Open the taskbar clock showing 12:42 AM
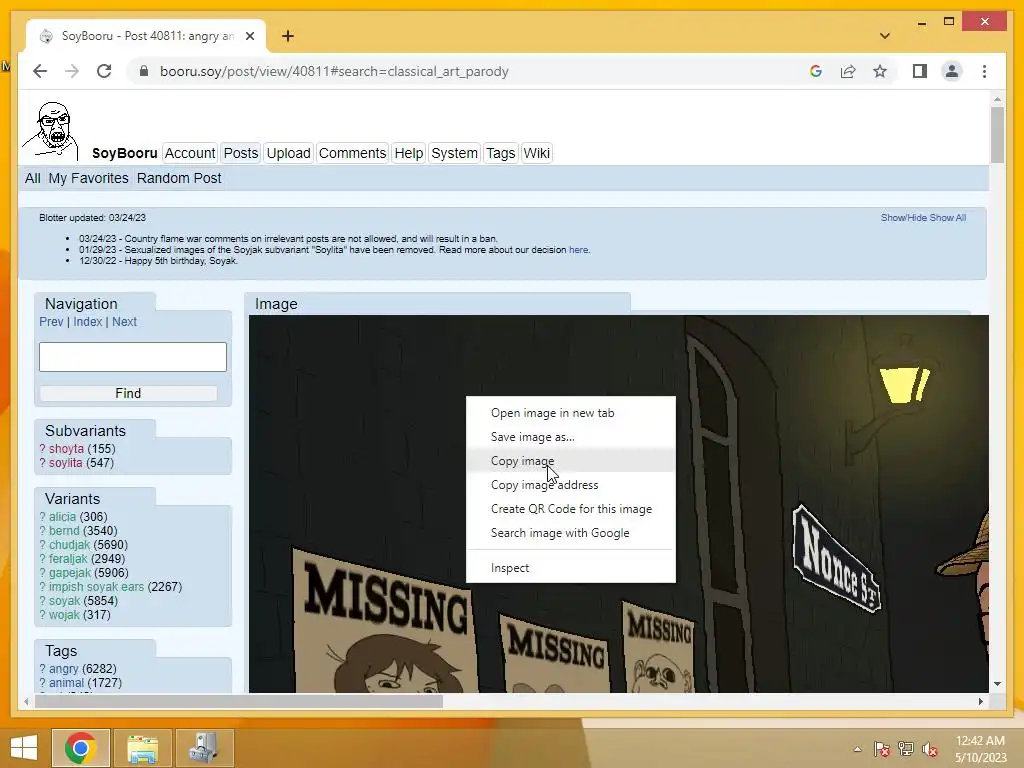This screenshot has width=1024, height=768. (x=980, y=749)
